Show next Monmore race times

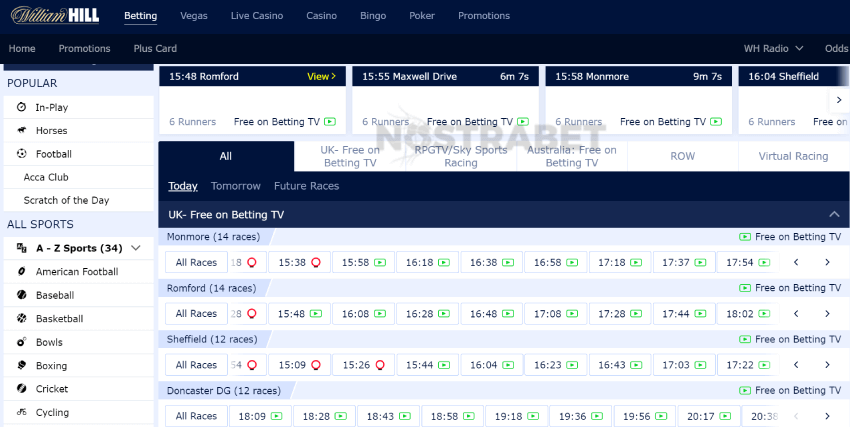827,262
